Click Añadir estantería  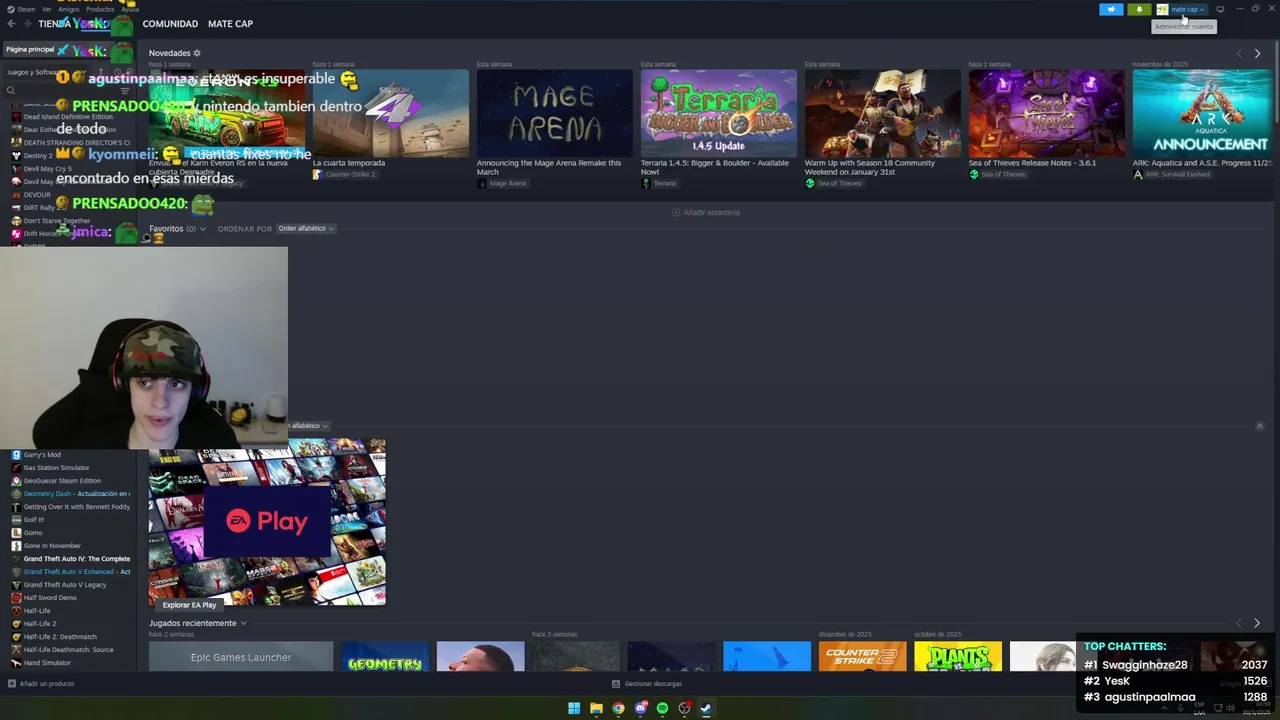click(x=706, y=212)
